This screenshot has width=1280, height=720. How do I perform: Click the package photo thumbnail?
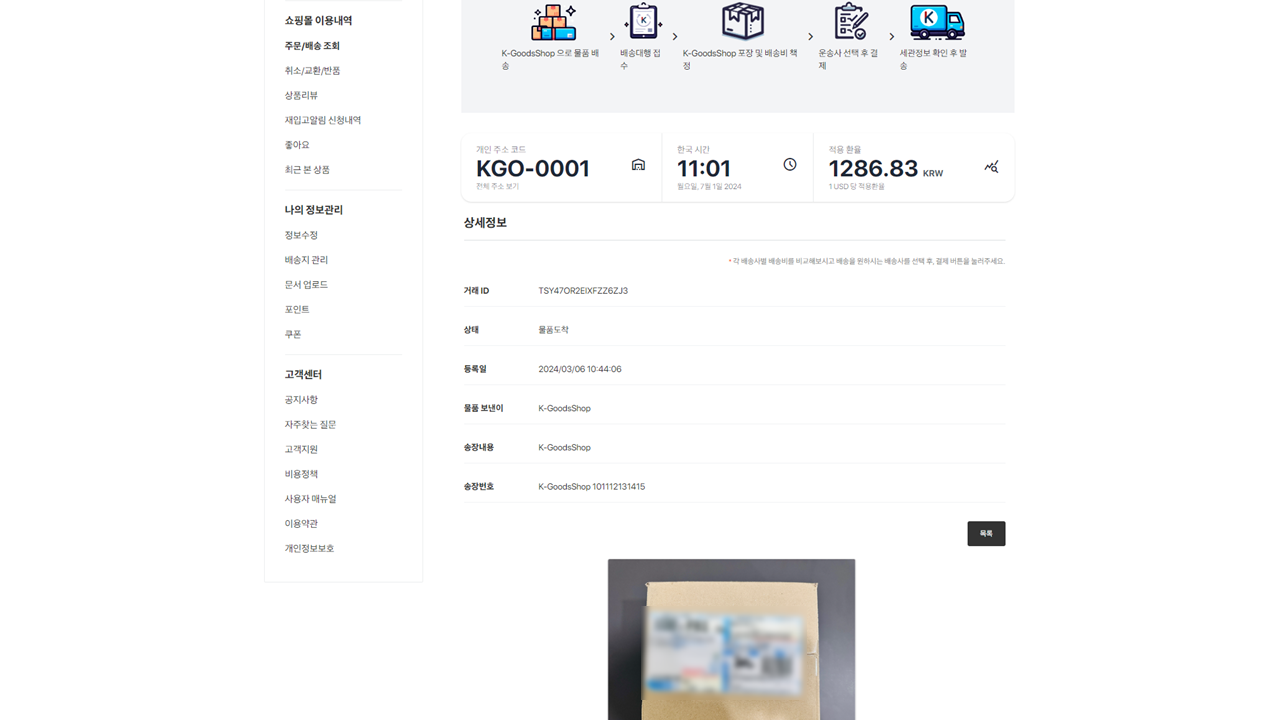click(x=731, y=640)
